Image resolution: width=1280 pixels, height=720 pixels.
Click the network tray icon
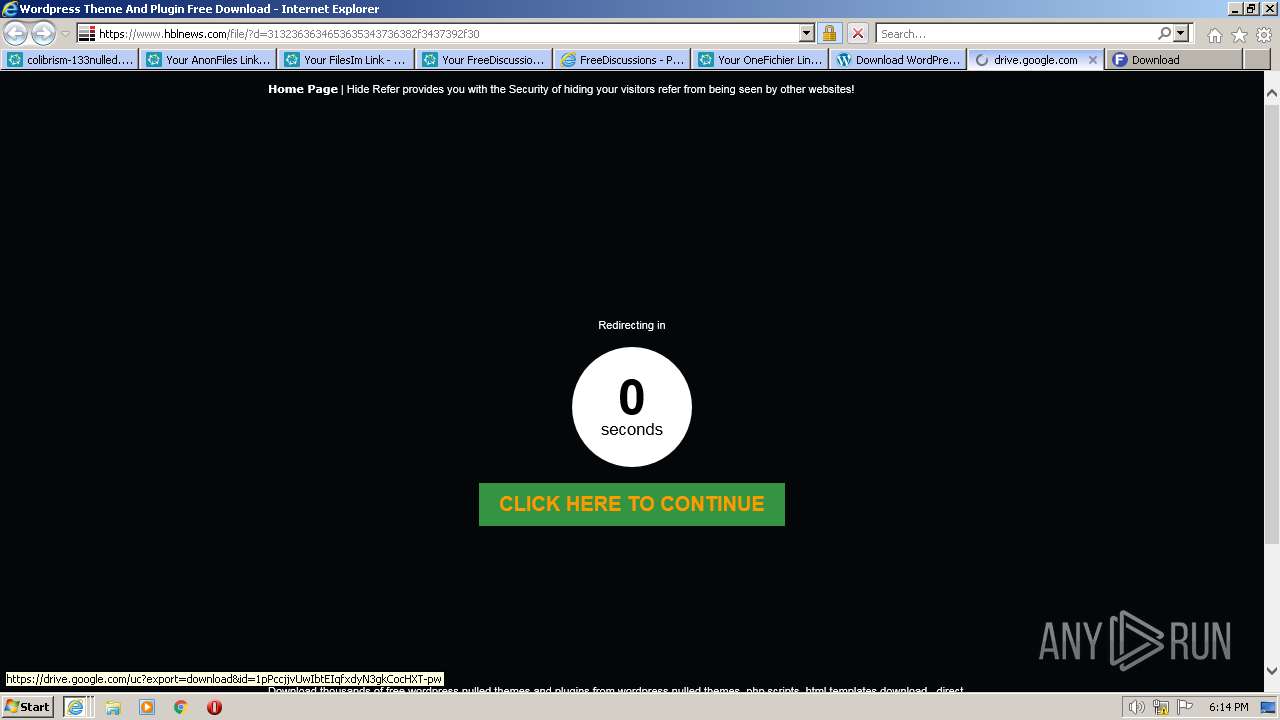(1161, 707)
